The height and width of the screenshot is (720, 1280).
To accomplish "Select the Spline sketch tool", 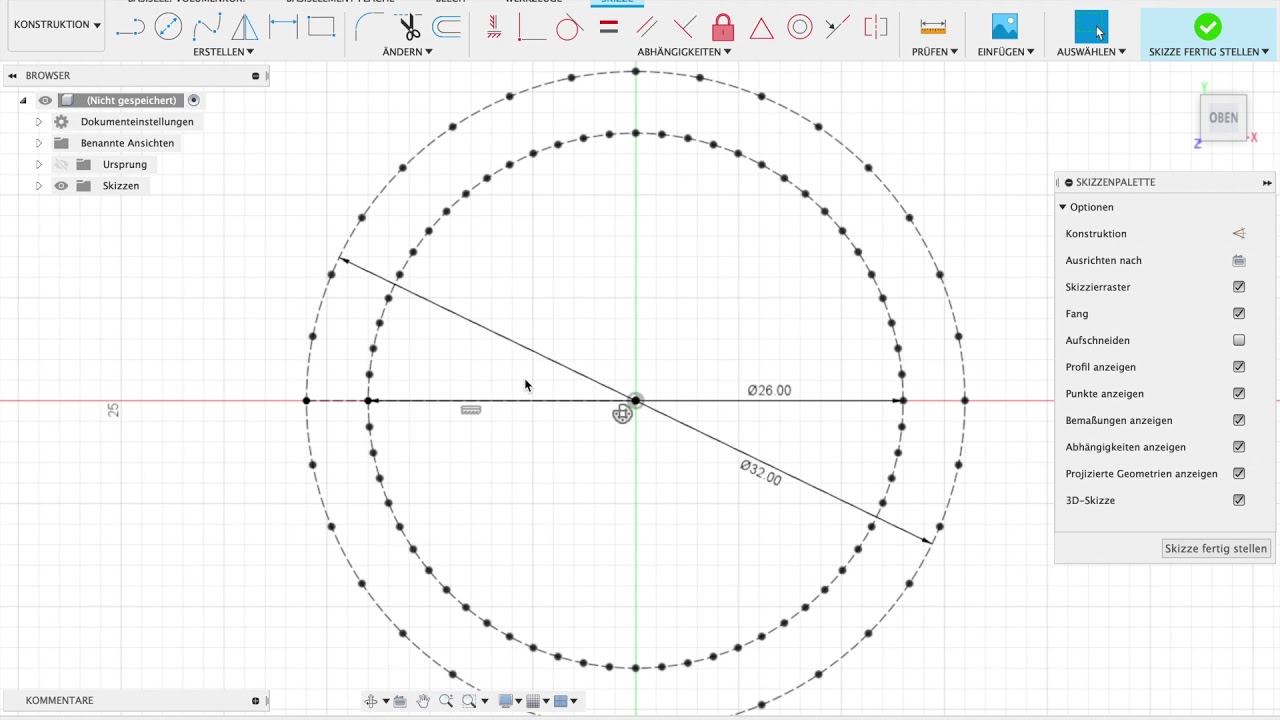I will coord(207,28).
